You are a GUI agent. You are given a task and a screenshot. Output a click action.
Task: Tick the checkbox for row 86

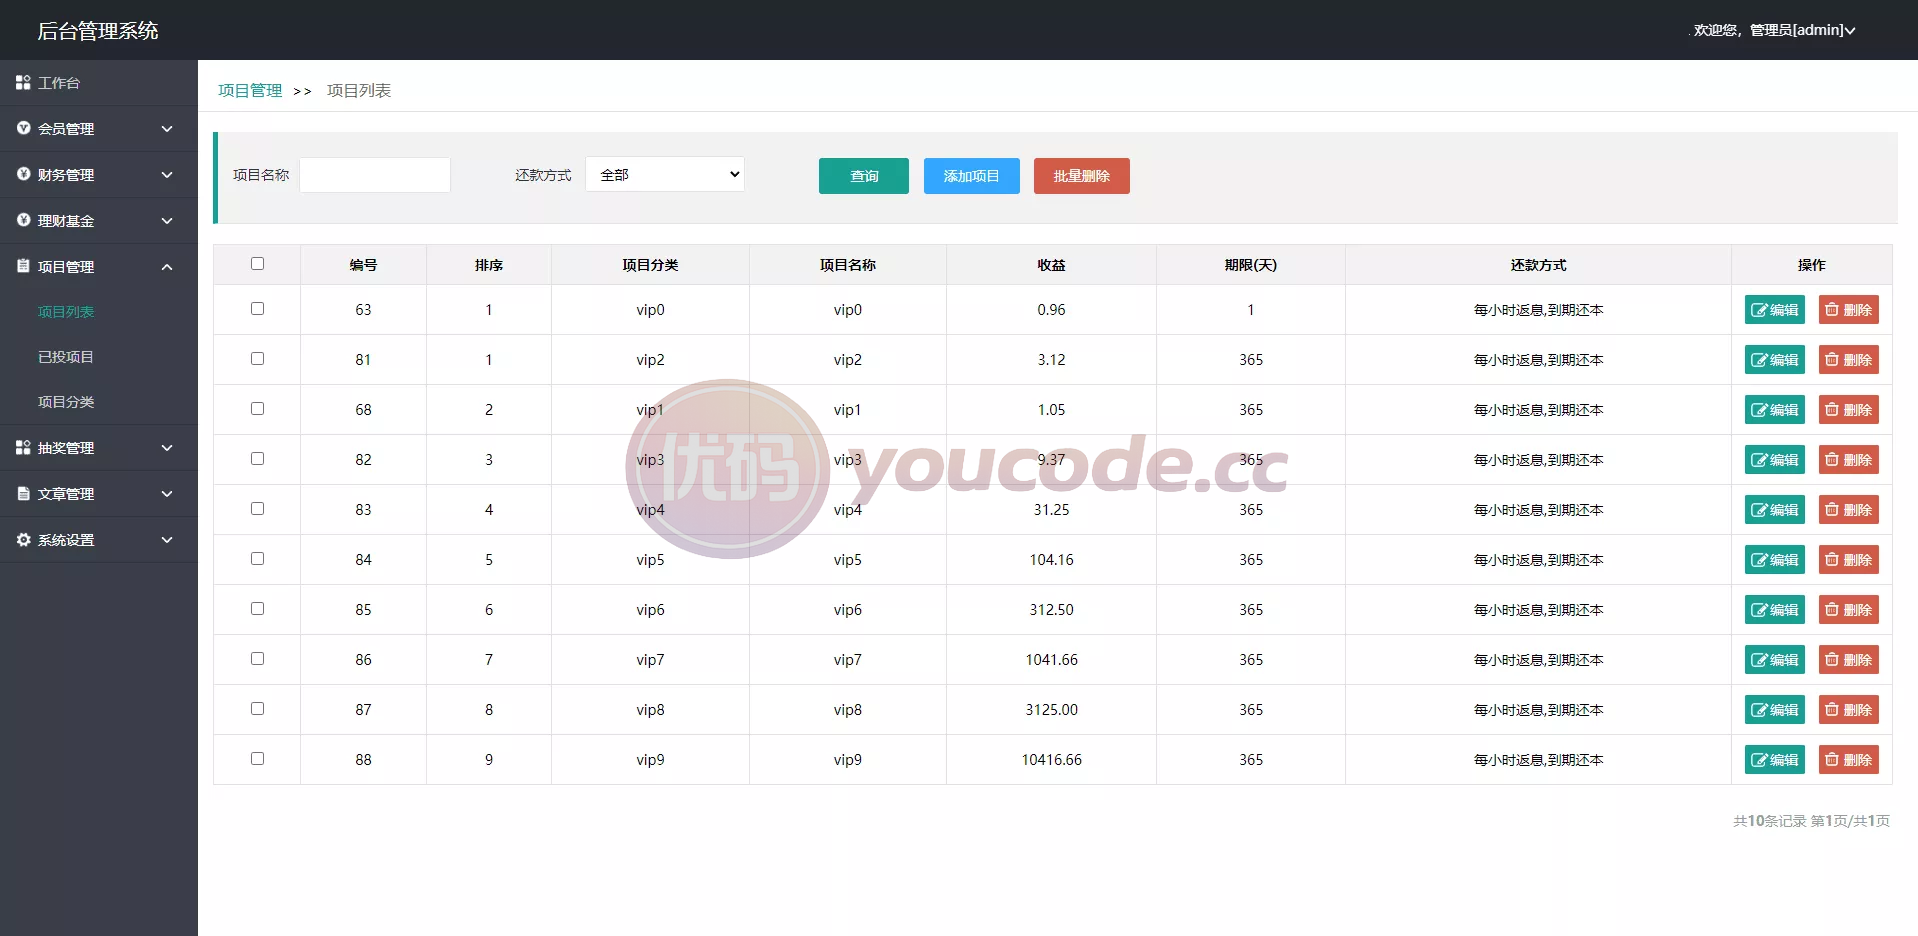pos(257,659)
